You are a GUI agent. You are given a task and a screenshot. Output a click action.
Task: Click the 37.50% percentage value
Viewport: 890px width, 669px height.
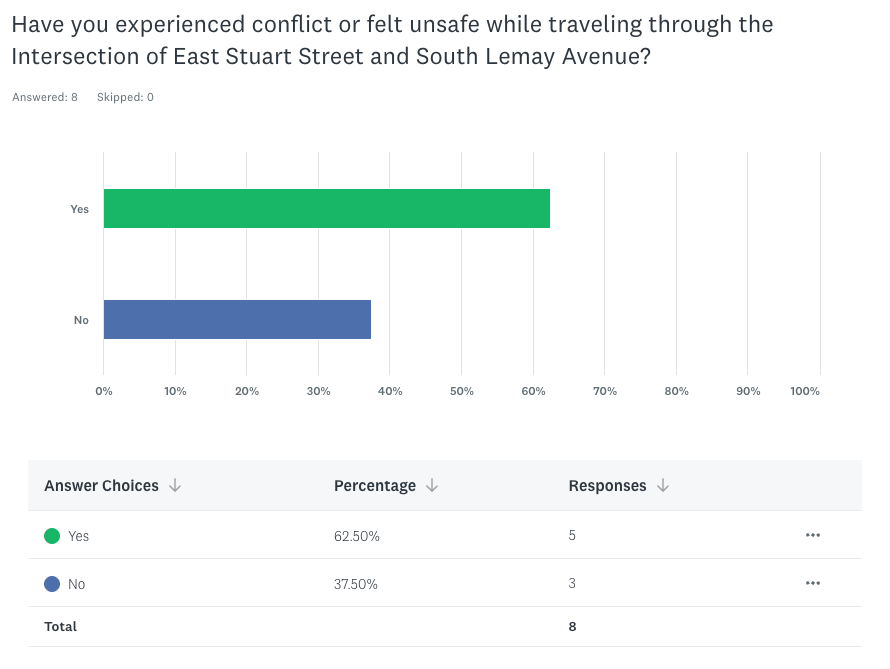point(356,584)
